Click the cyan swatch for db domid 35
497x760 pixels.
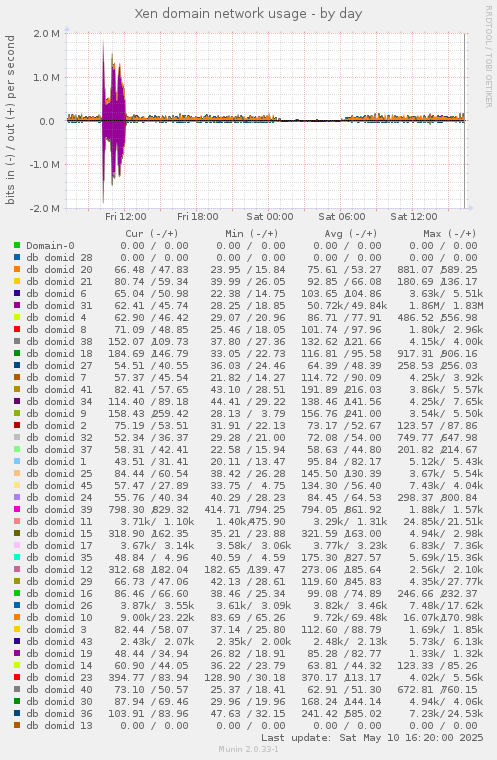17,557
